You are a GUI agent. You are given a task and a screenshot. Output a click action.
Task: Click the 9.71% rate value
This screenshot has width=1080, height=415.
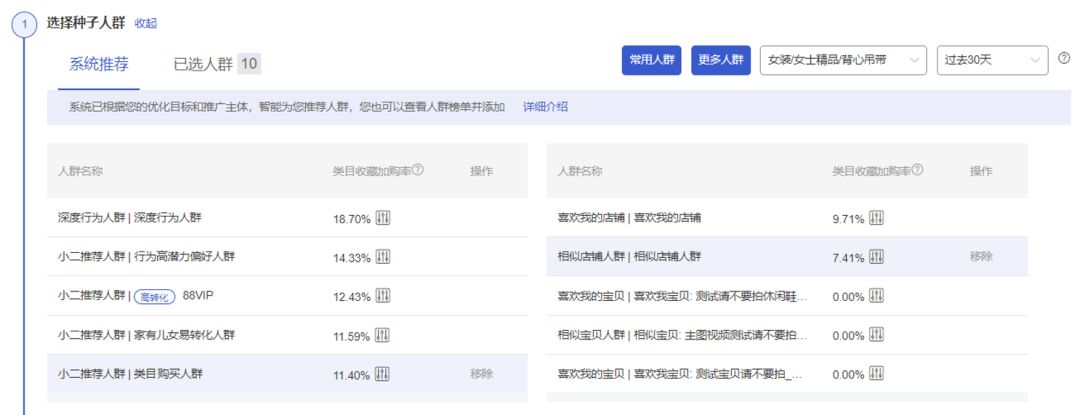point(848,219)
